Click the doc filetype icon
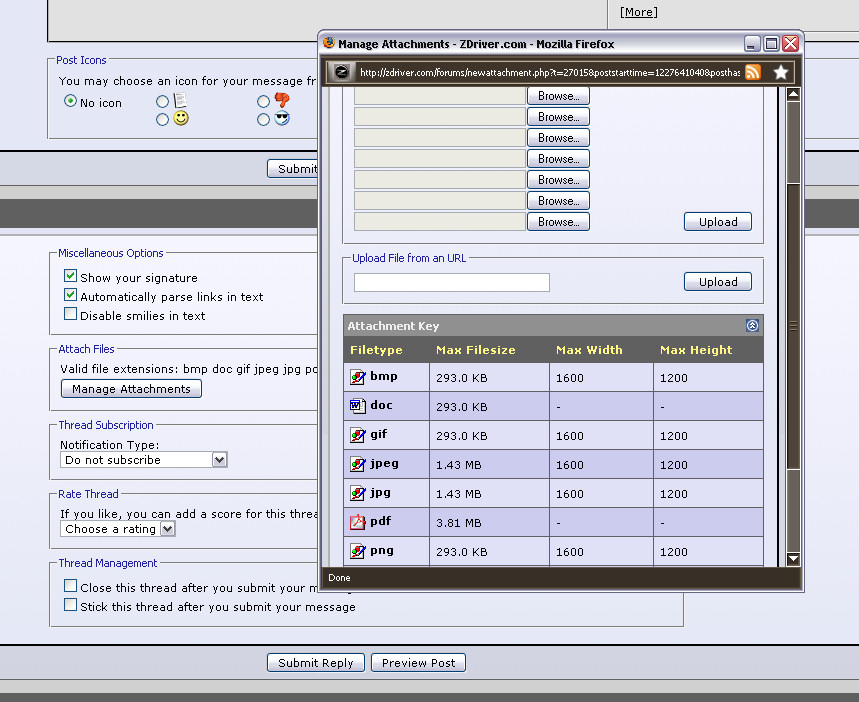859x702 pixels. (x=358, y=406)
